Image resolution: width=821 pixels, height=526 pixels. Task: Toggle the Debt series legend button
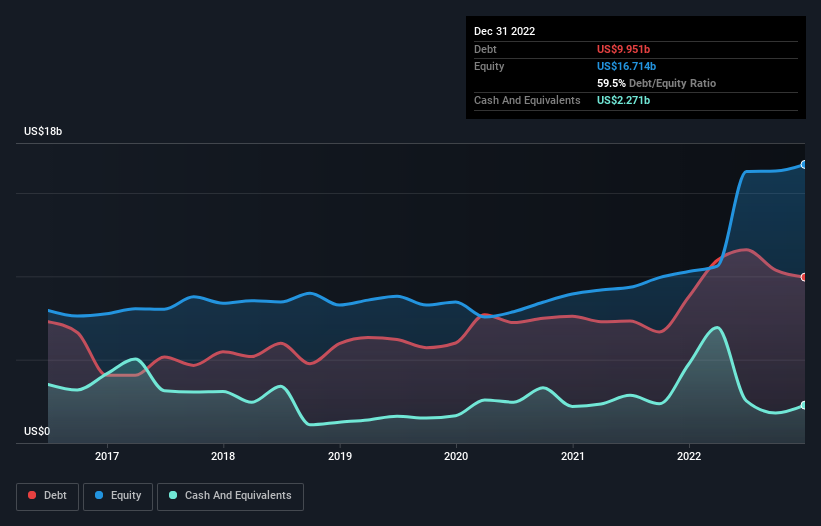(x=48, y=496)
